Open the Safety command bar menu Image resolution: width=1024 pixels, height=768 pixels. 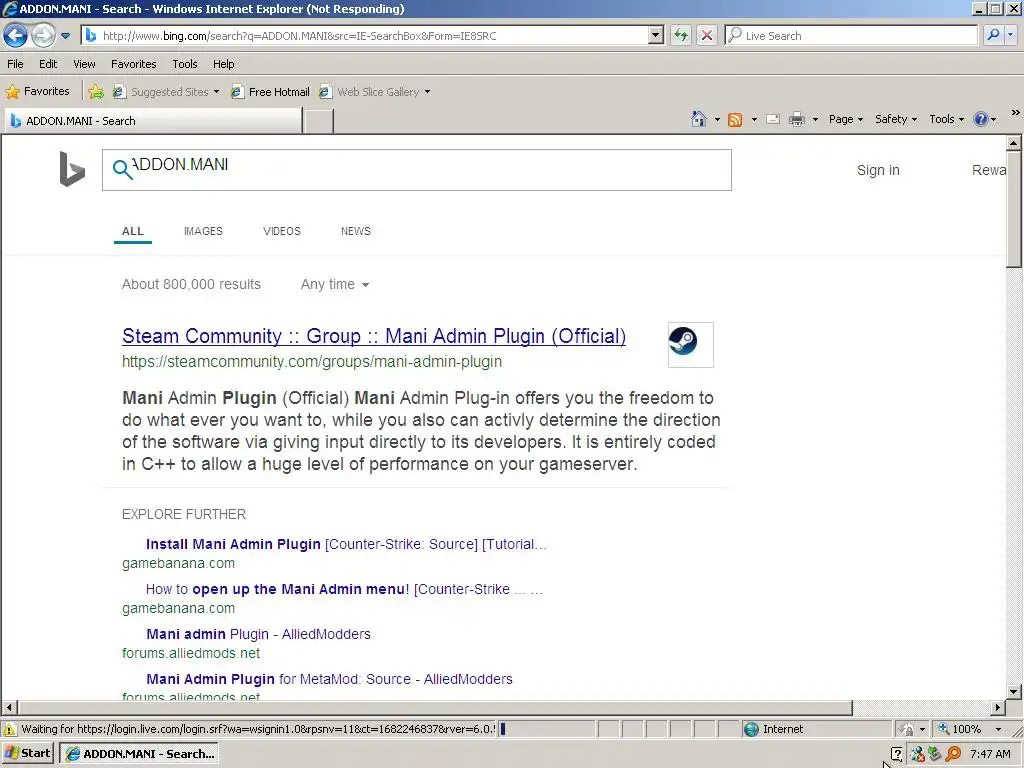[896, 119]
